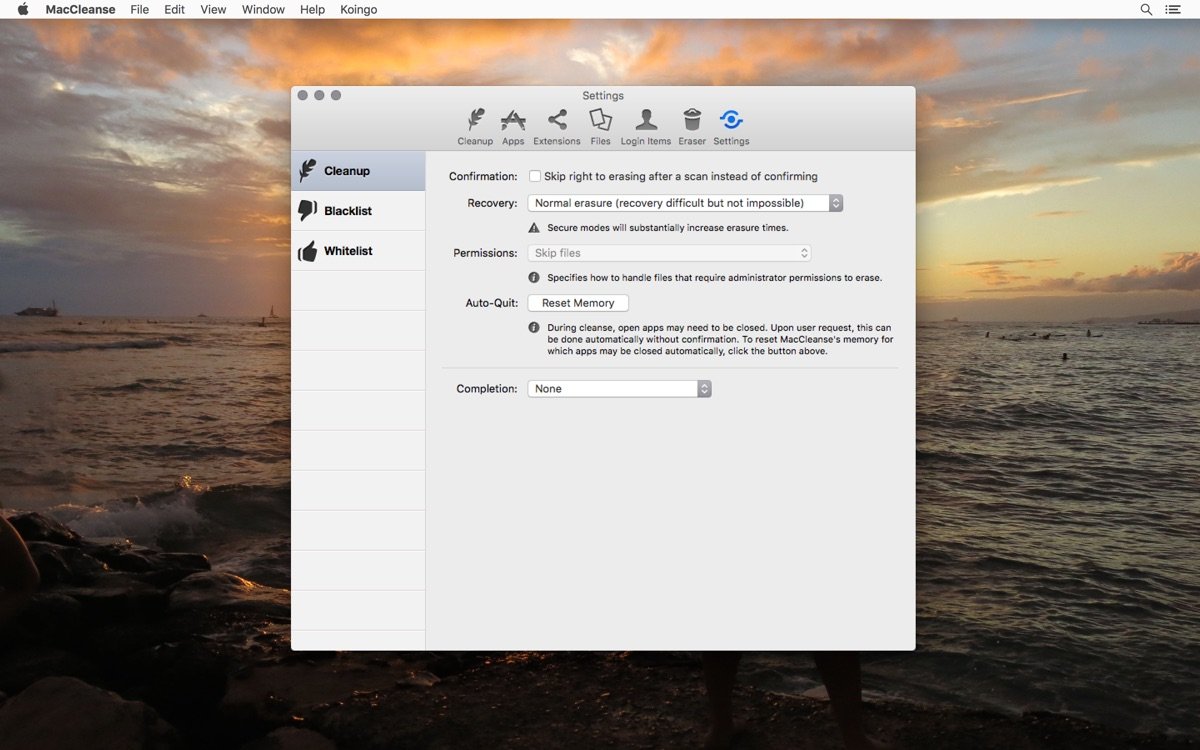Click the Settings toolbar icon
The height and width of the screenshot is (750, 1200).
coord(731,123)
